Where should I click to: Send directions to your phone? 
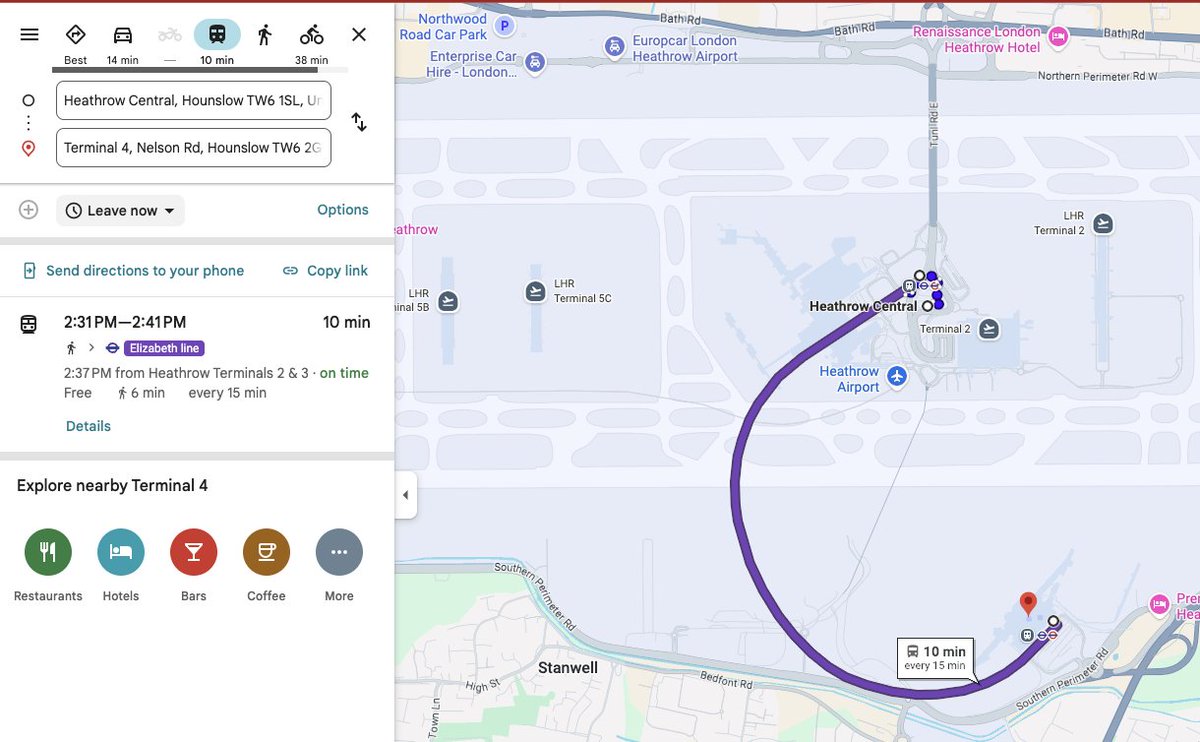(x=134, y=270)
